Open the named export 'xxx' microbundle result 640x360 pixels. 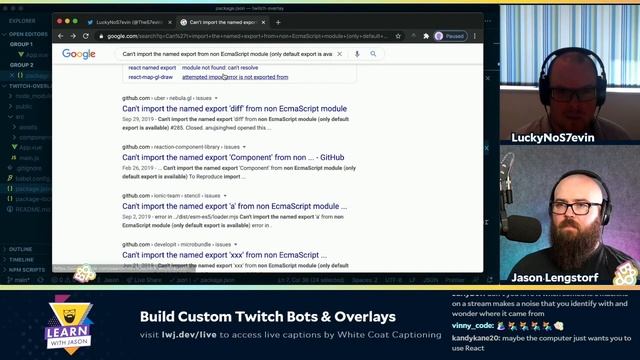click(224, 255)
